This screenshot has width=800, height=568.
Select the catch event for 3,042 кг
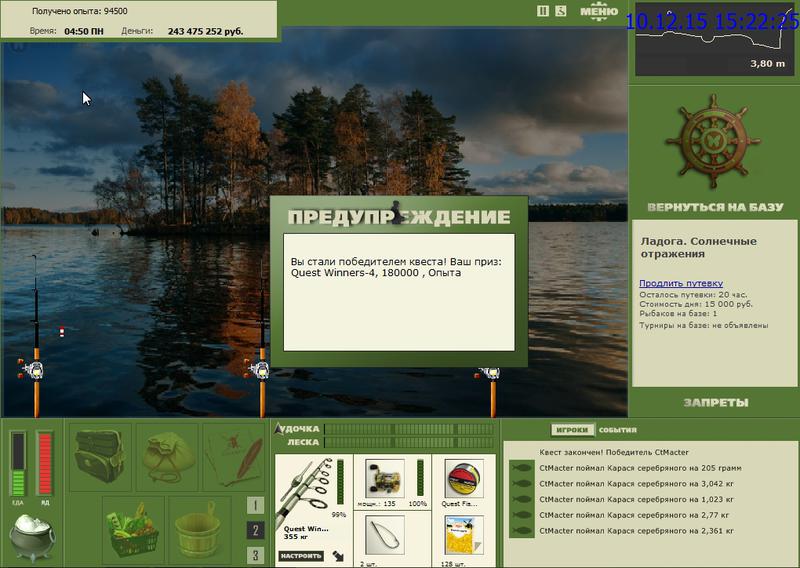[x=636, y=483]
